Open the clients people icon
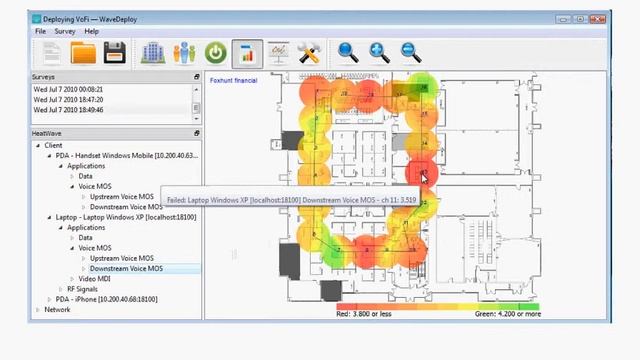Screen dimensions: 640x360 pyautogui.click(x=184, y=53)
